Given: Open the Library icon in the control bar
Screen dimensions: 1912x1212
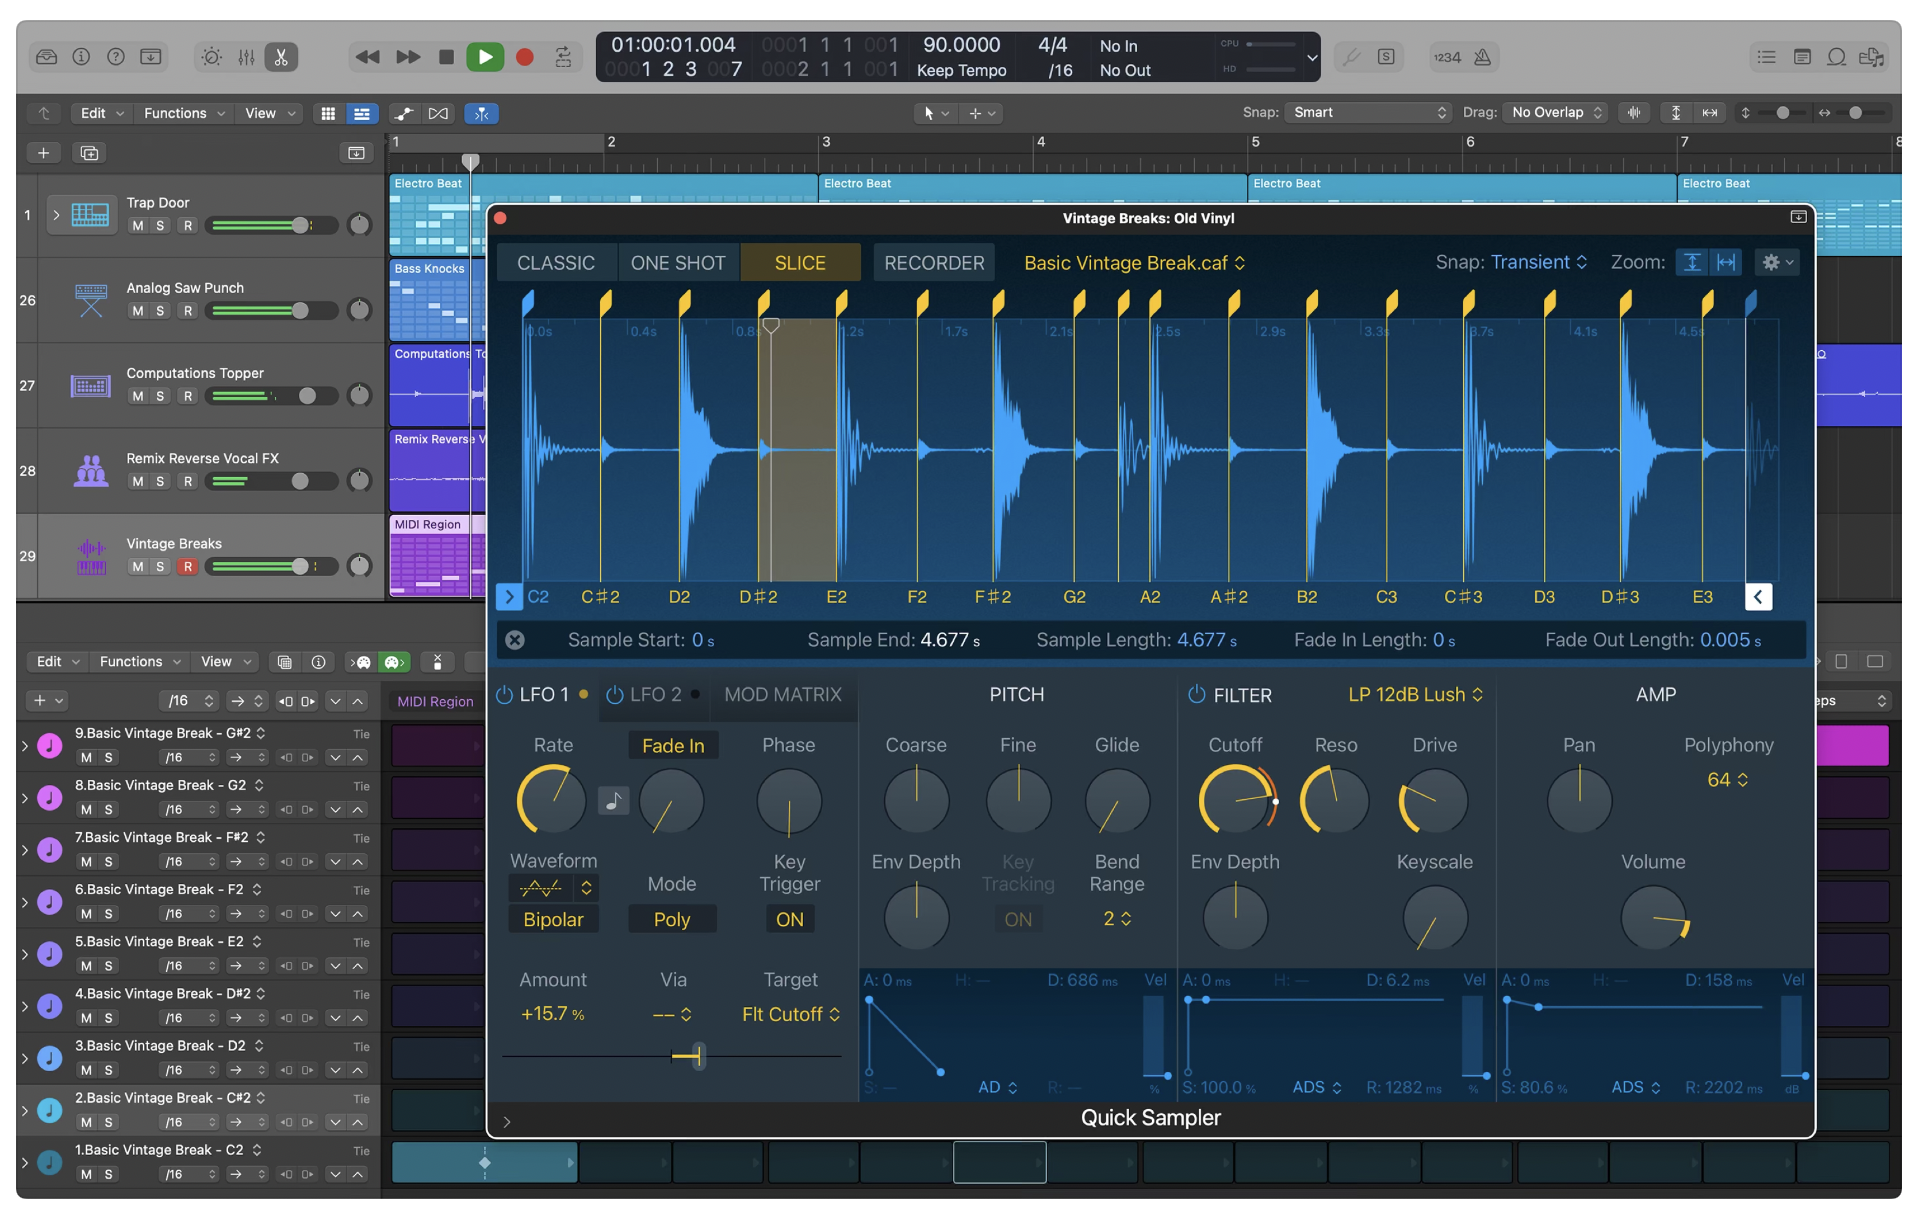Looking at the screenshot, I should tap(47, 57).
